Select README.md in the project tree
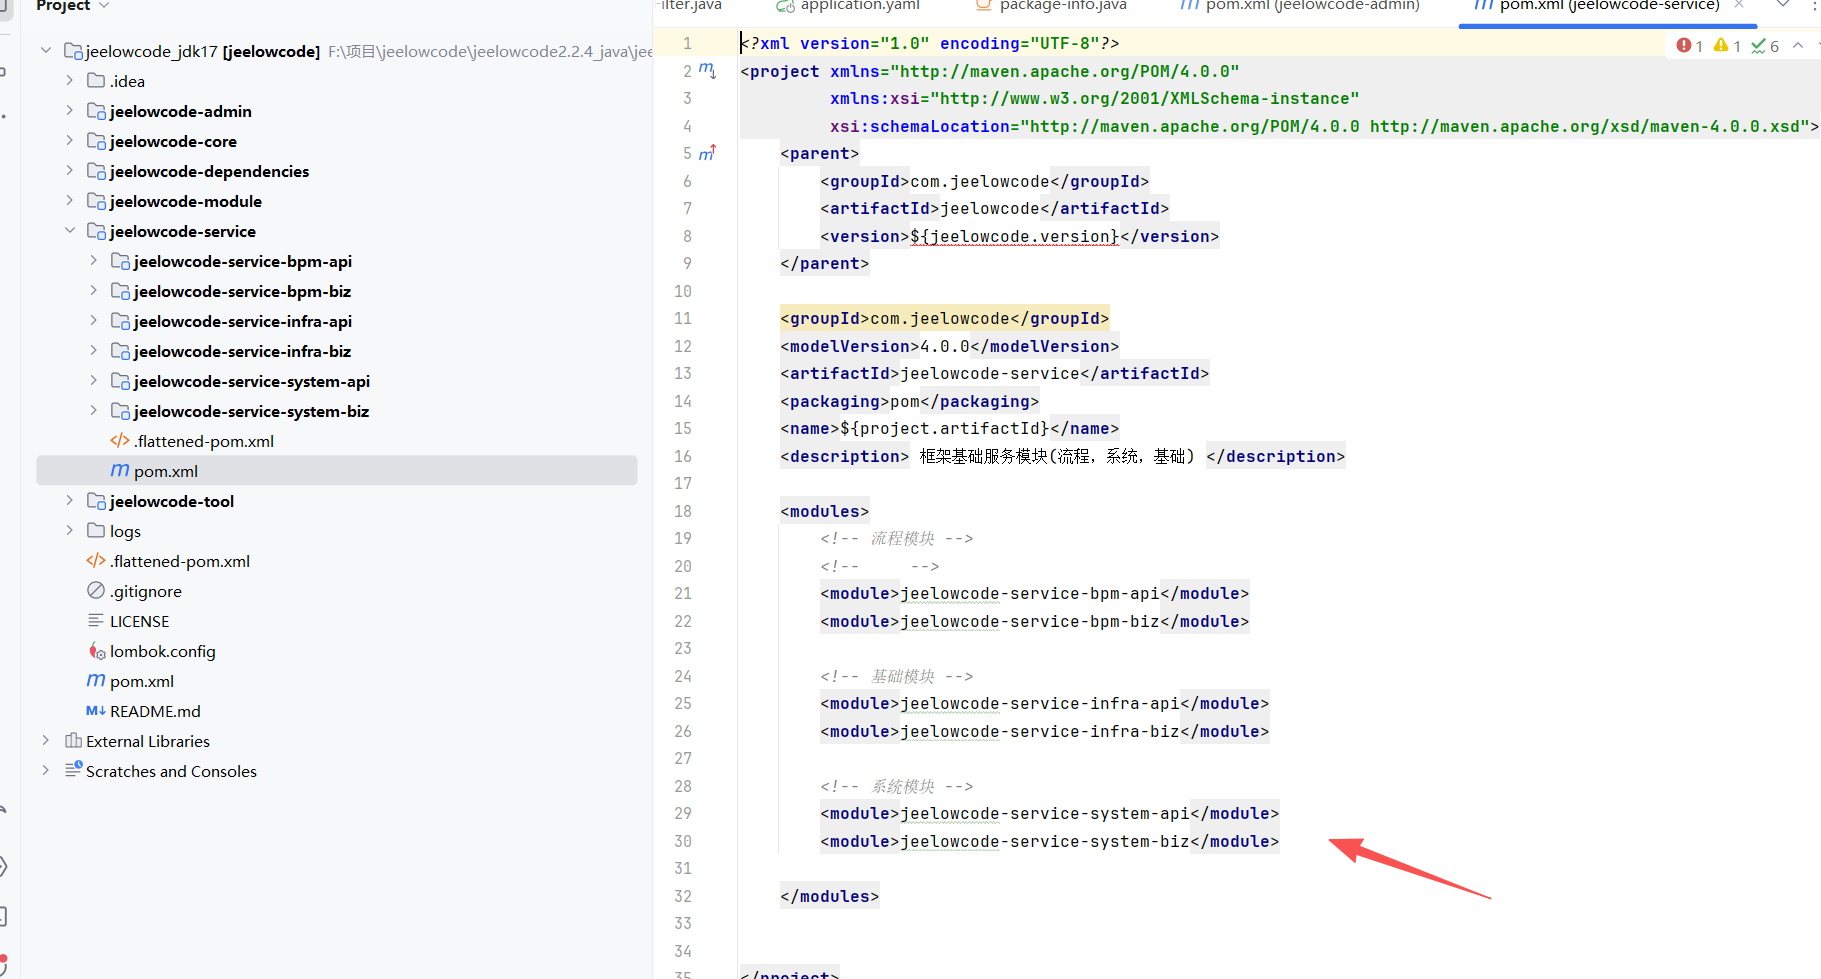Image resolution: width=1821 pixels, height=979 pixels. [155, 711]
